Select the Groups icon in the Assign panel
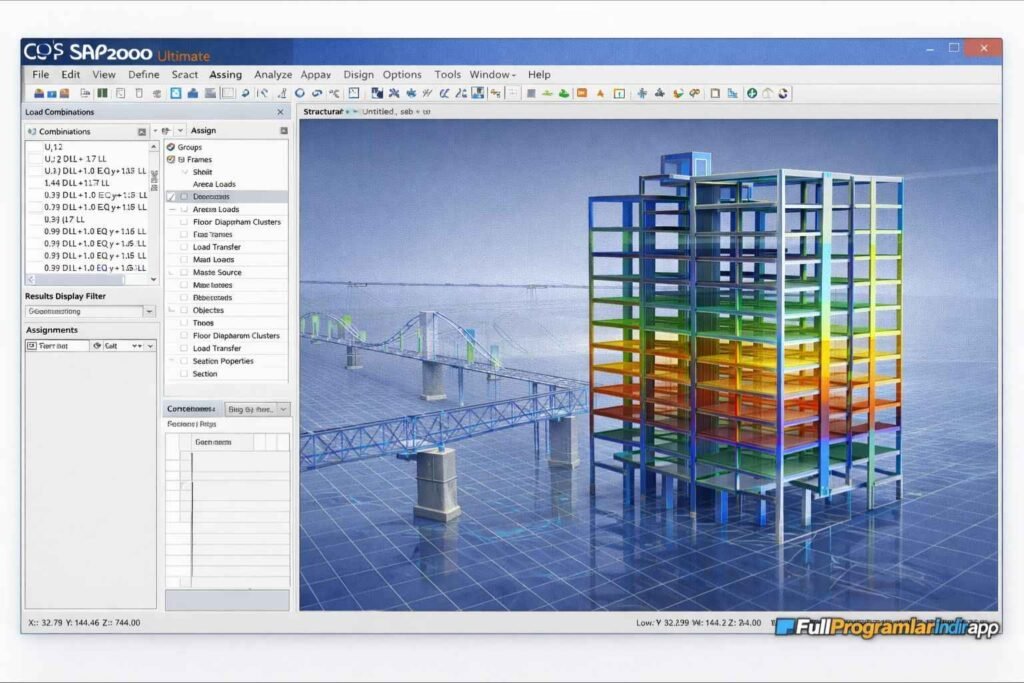Image resolution: width=1024 pixels, height=683 pixels. [x=173, y=146]
